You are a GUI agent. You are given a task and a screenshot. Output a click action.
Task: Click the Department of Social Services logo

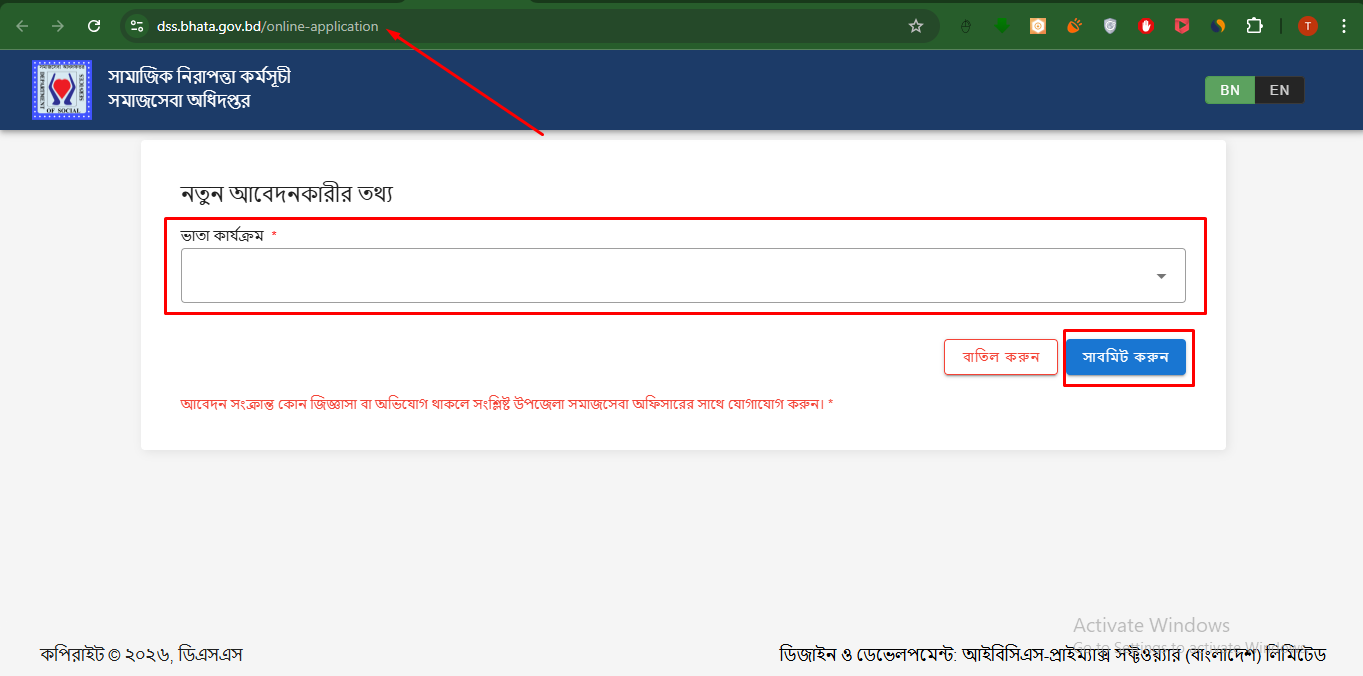62,89
